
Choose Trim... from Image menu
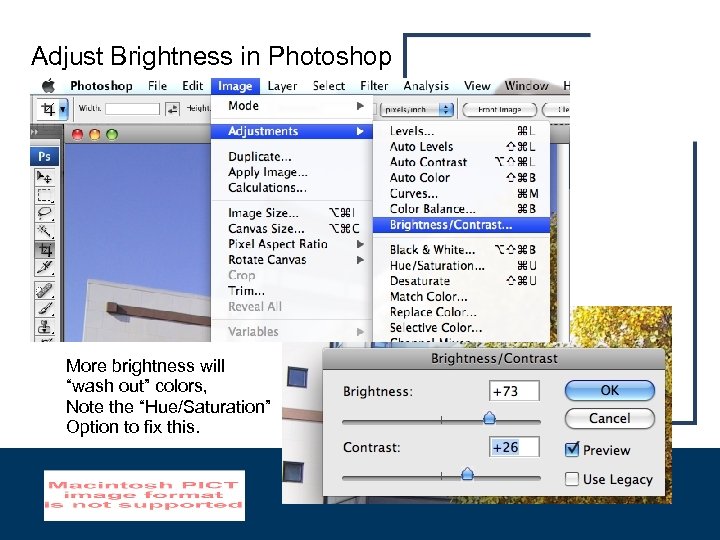[292, 291]
